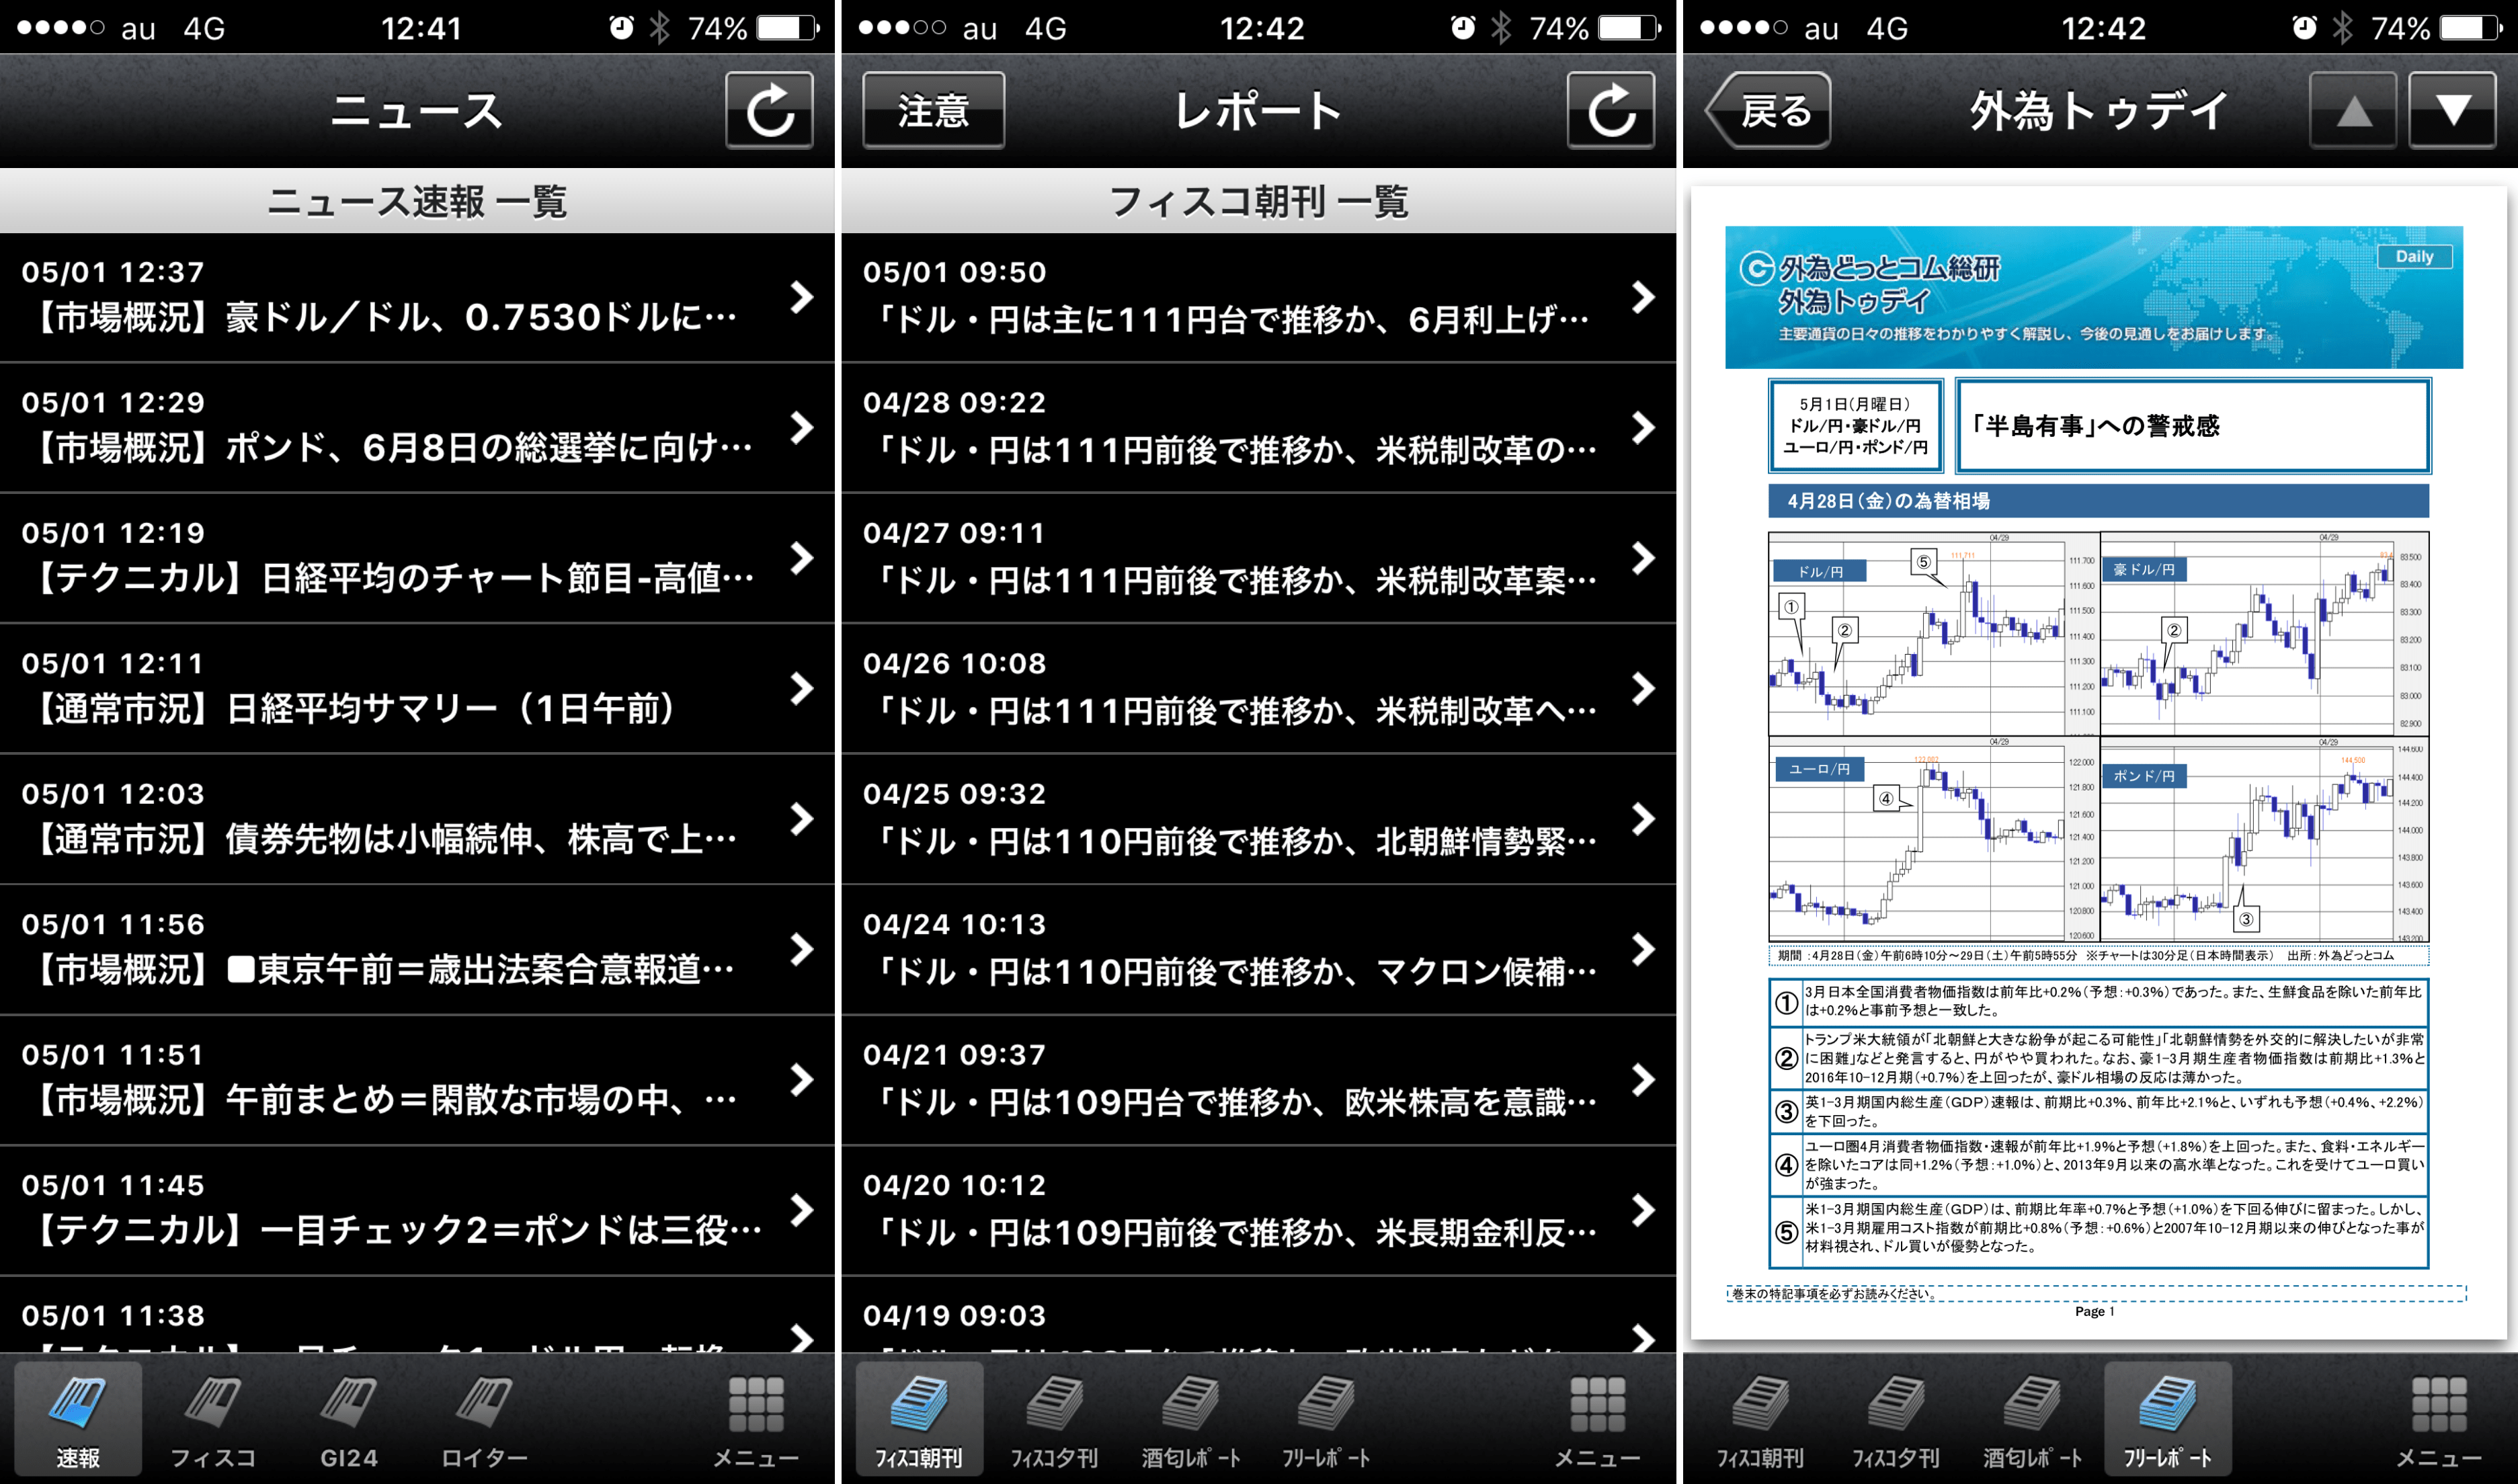The image size is (2518, 1484).
Task: Open 【市場概況】午前まとめ＝閑散な市場 news
Action: click(417, 1080)
